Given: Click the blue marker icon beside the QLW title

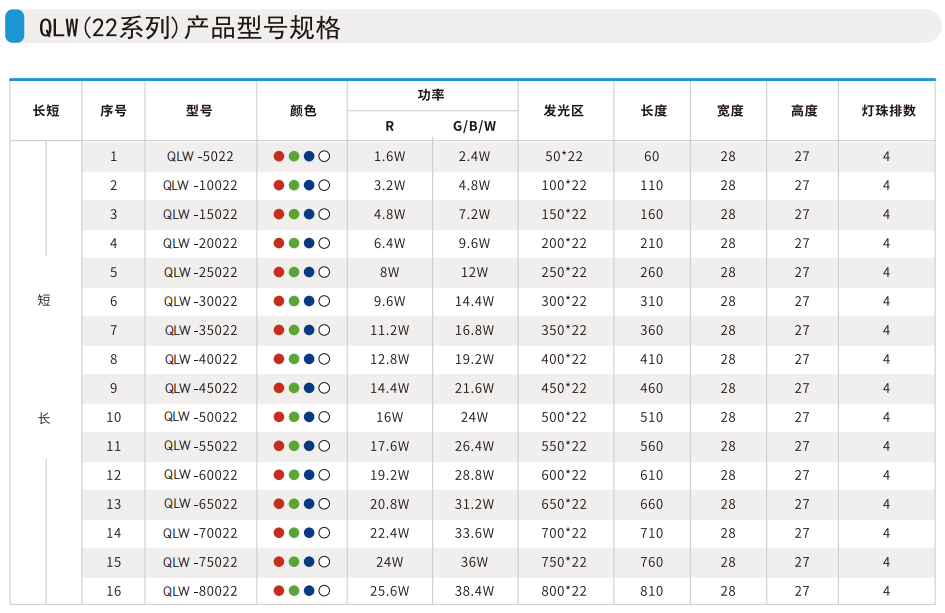Looking at the screenshot, I should tap(14, 26).
